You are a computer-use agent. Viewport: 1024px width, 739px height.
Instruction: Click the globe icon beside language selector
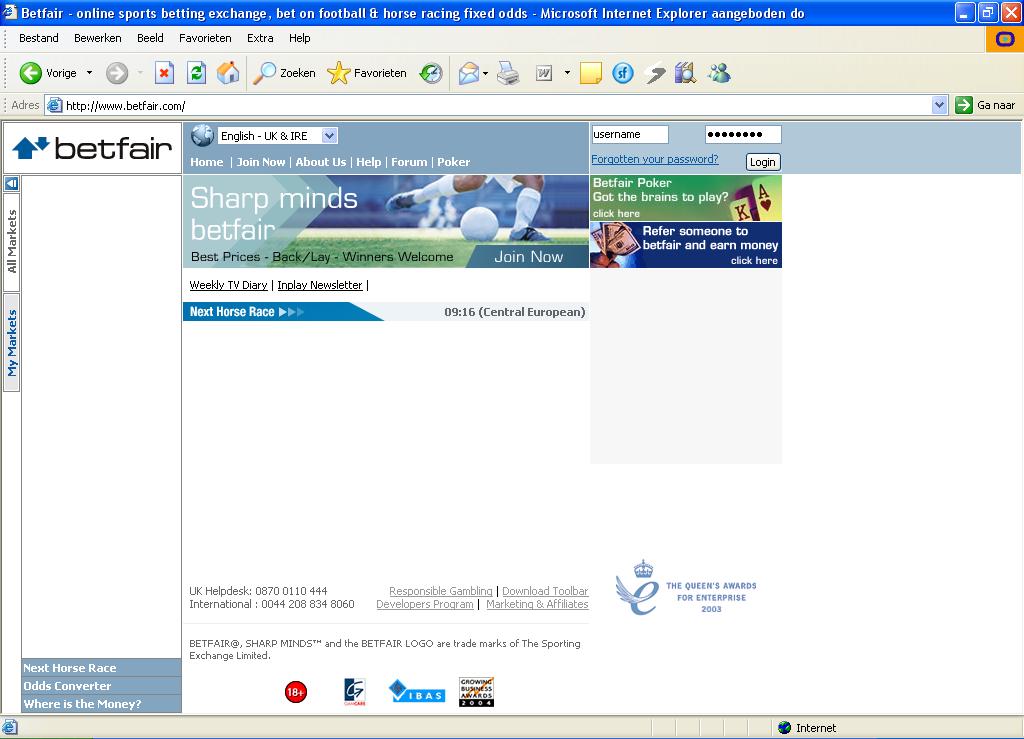coord(202,135)
